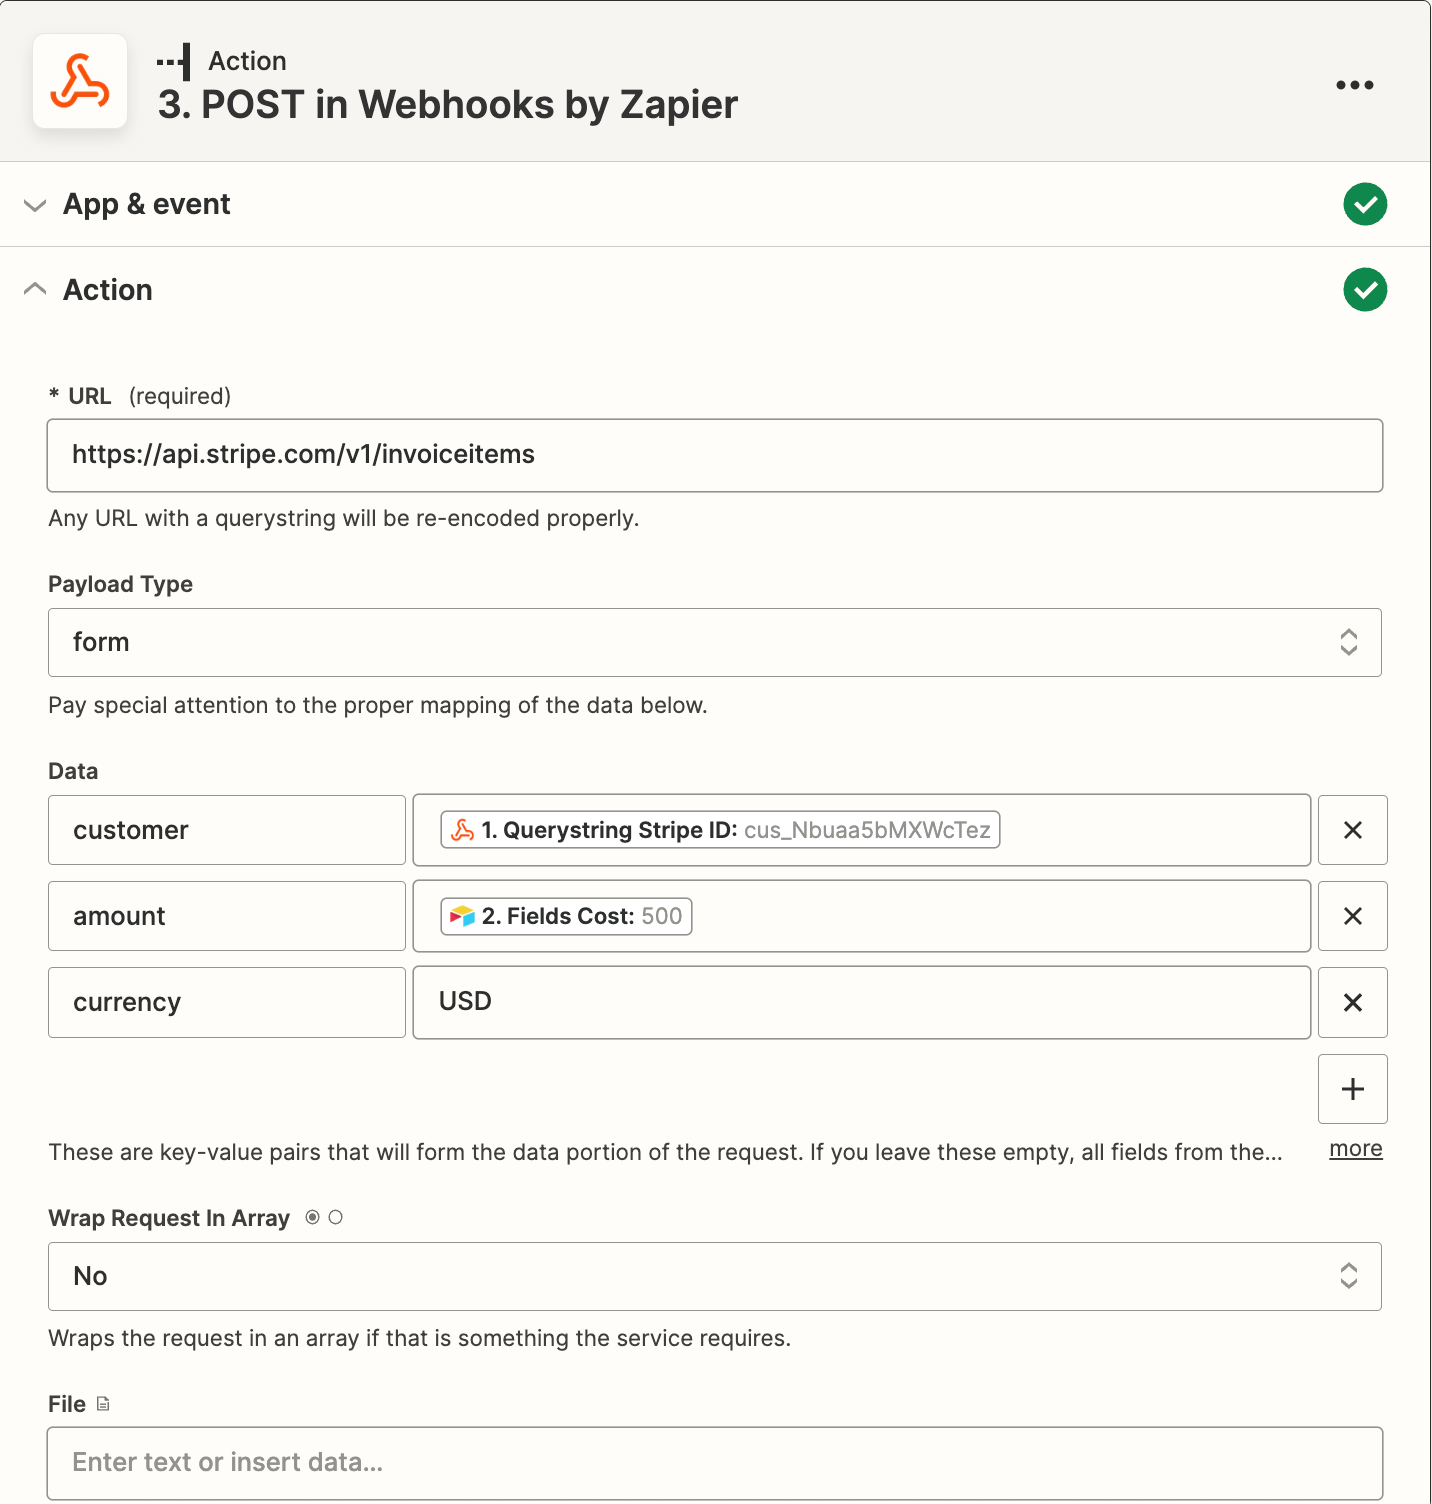Click the USD value field

(862, 1002)
